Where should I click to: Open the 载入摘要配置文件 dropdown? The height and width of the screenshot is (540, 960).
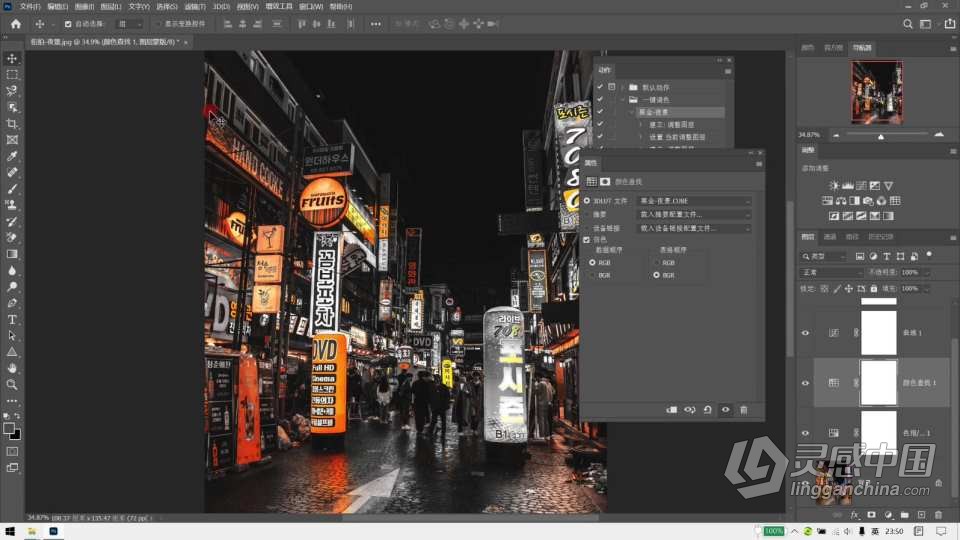694,214
